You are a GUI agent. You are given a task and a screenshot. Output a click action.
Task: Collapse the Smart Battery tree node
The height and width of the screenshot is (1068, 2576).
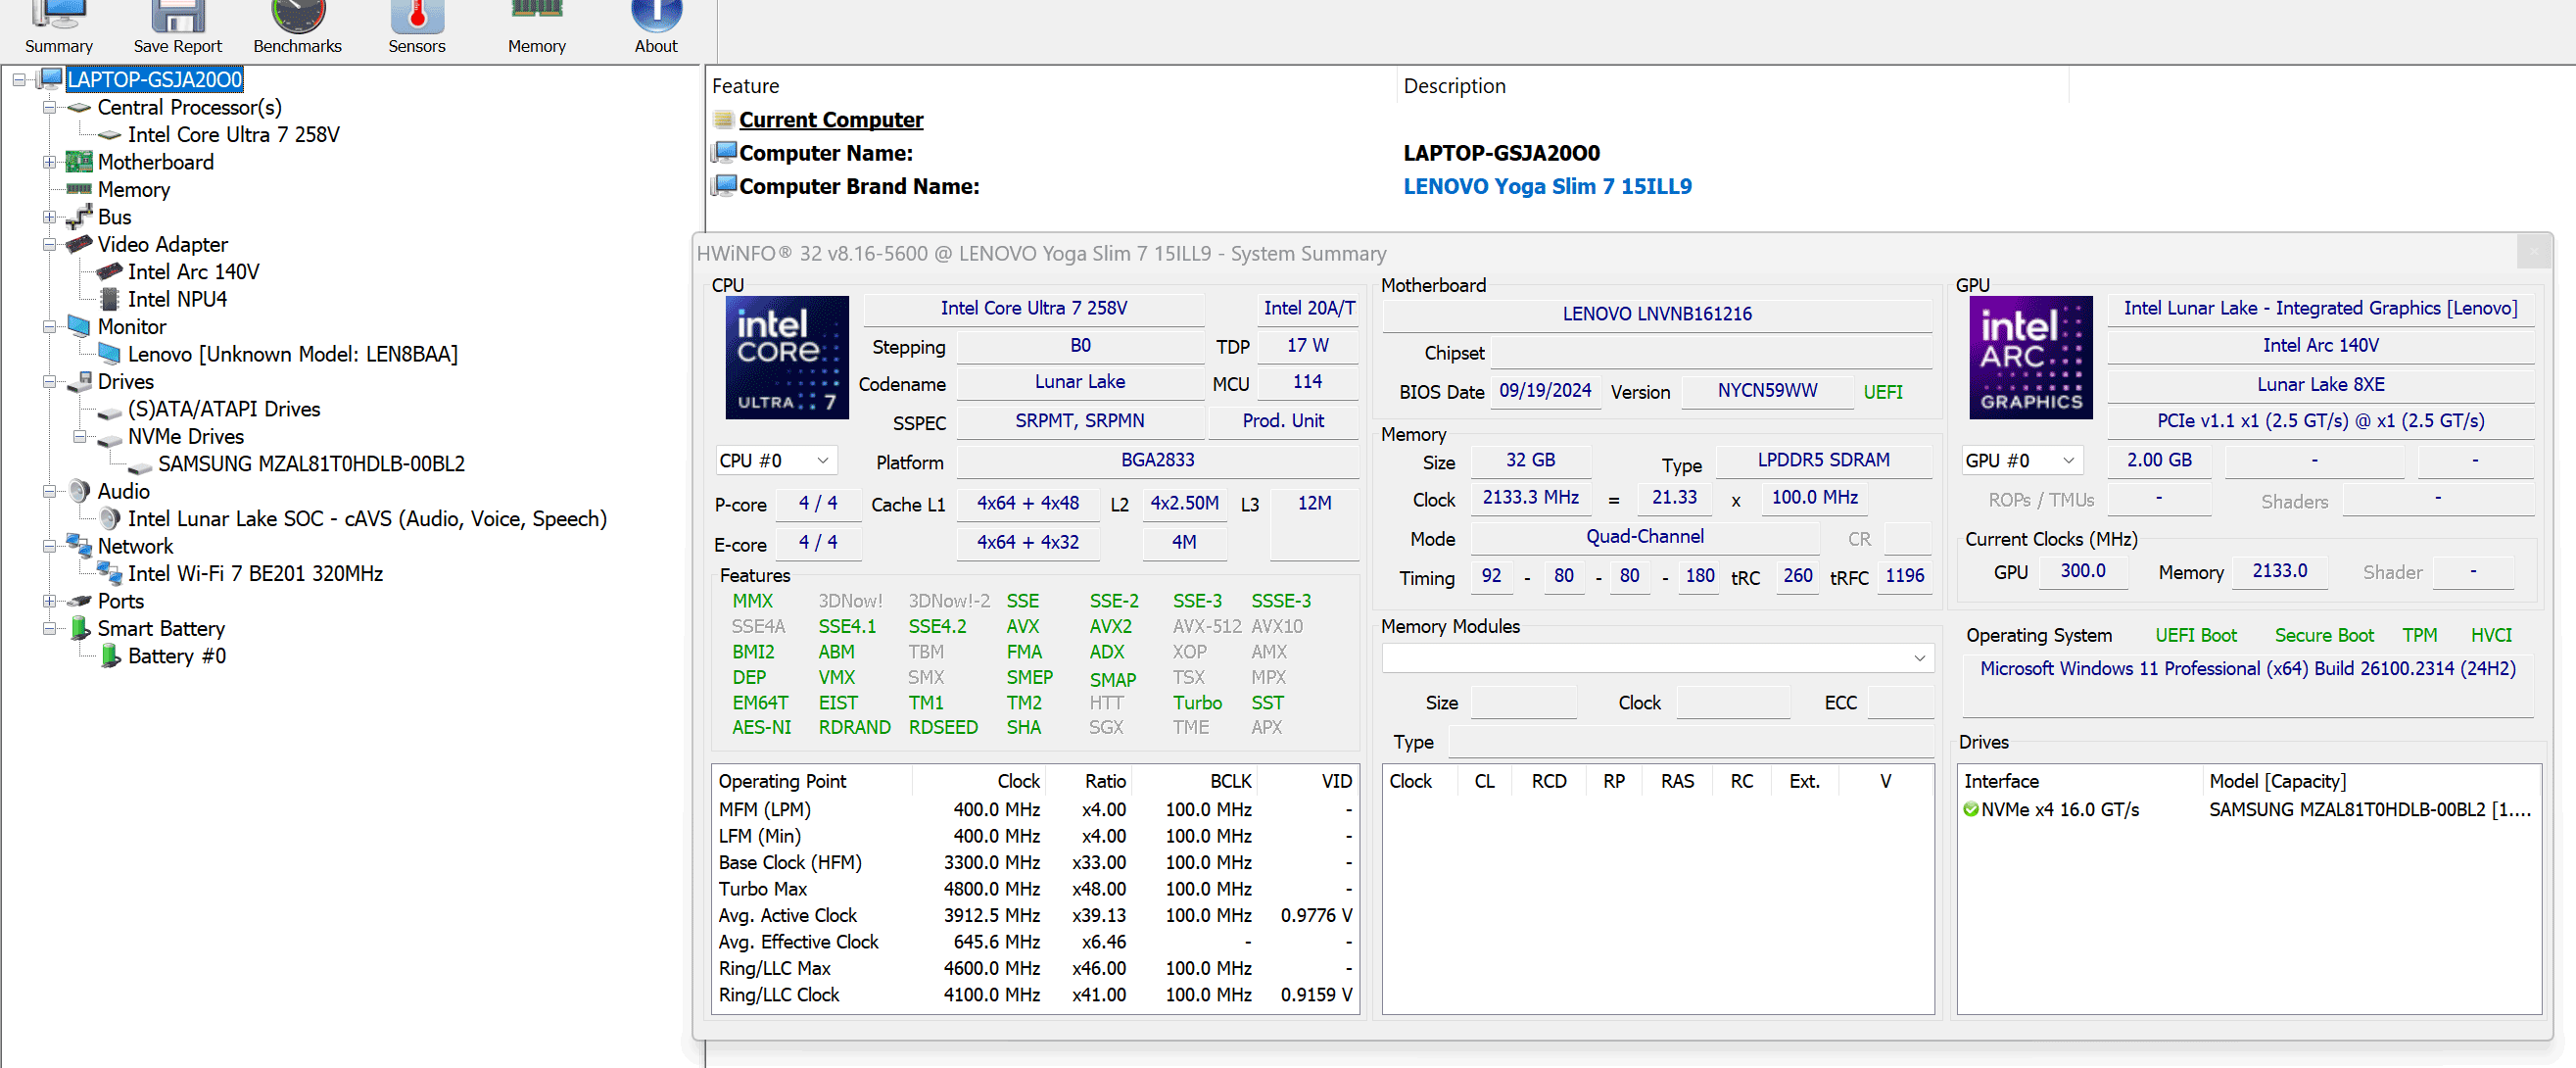point(49,628)
